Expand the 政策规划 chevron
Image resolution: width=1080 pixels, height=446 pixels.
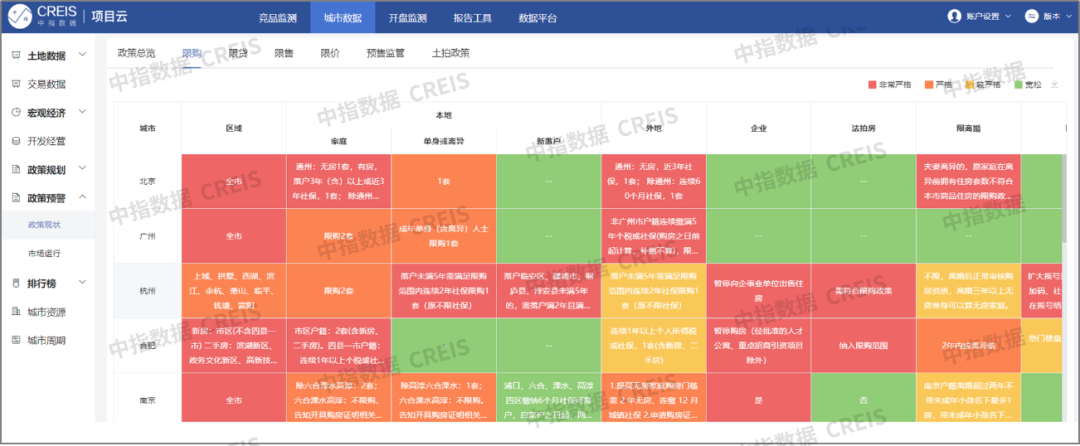[x=83, y=167]
